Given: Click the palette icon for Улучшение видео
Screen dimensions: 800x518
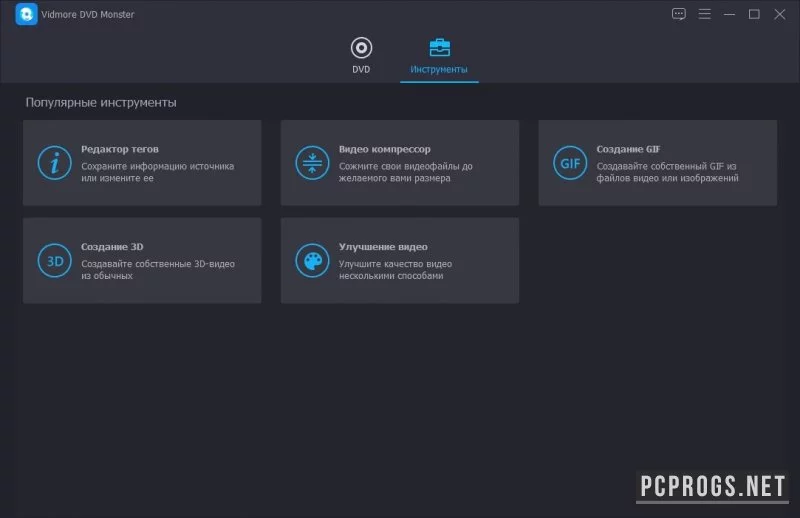Looking at the screenshot, I should tap(312, 261).
